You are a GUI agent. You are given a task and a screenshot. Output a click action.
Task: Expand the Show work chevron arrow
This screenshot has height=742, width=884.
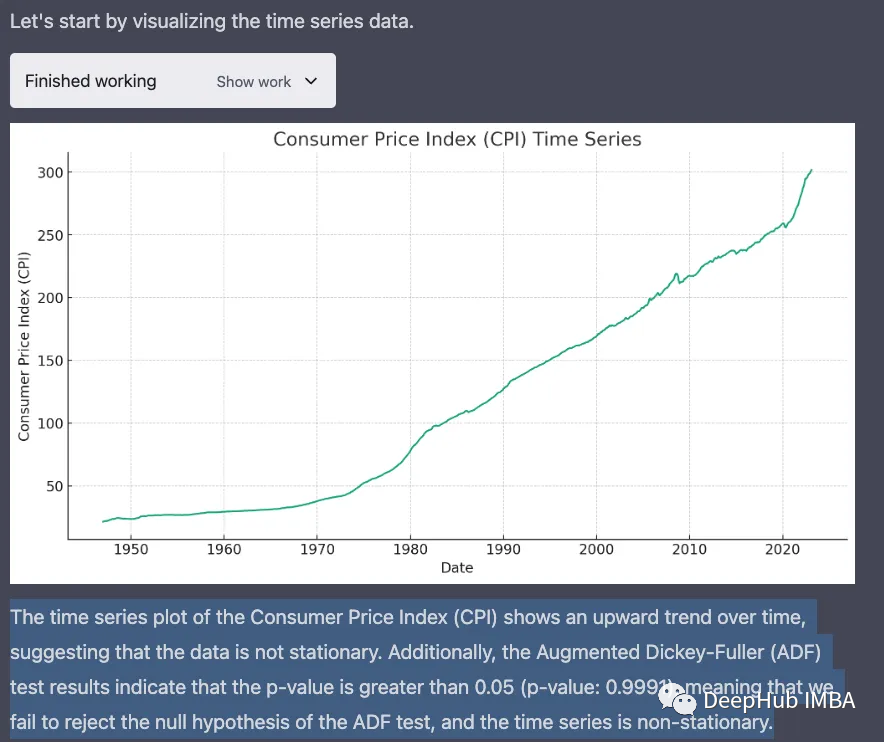pyautogui.click(x=310, y=81)
